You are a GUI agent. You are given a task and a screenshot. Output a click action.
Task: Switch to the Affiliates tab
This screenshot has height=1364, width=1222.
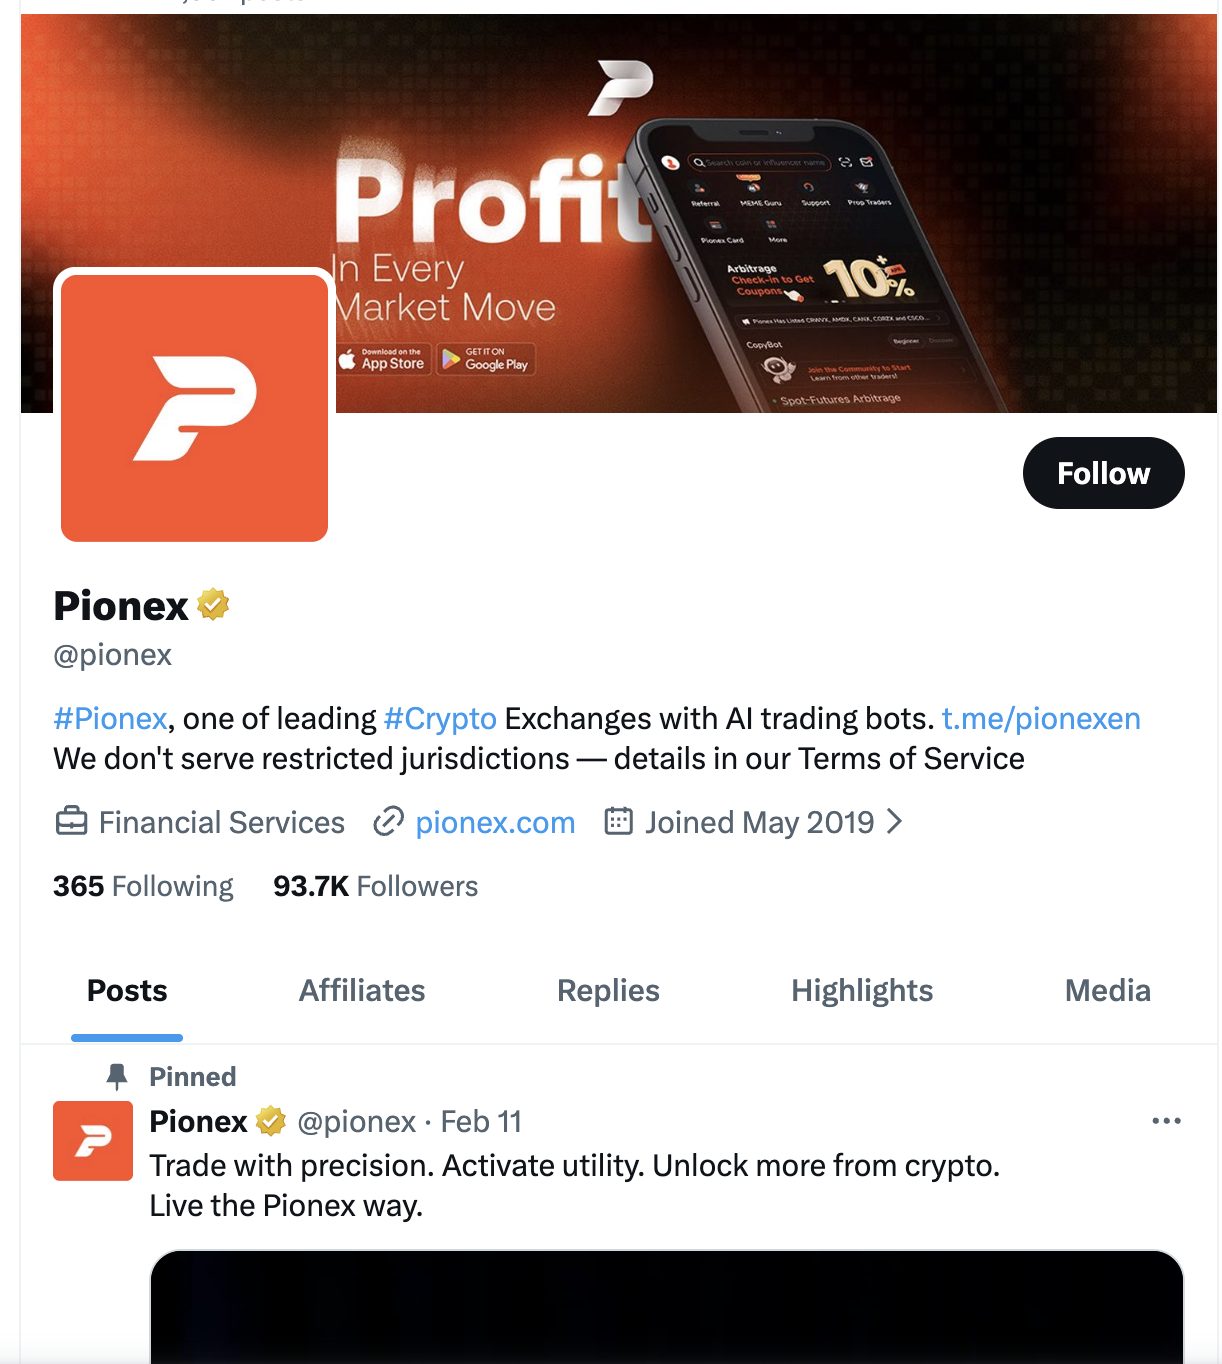point(362,990)
